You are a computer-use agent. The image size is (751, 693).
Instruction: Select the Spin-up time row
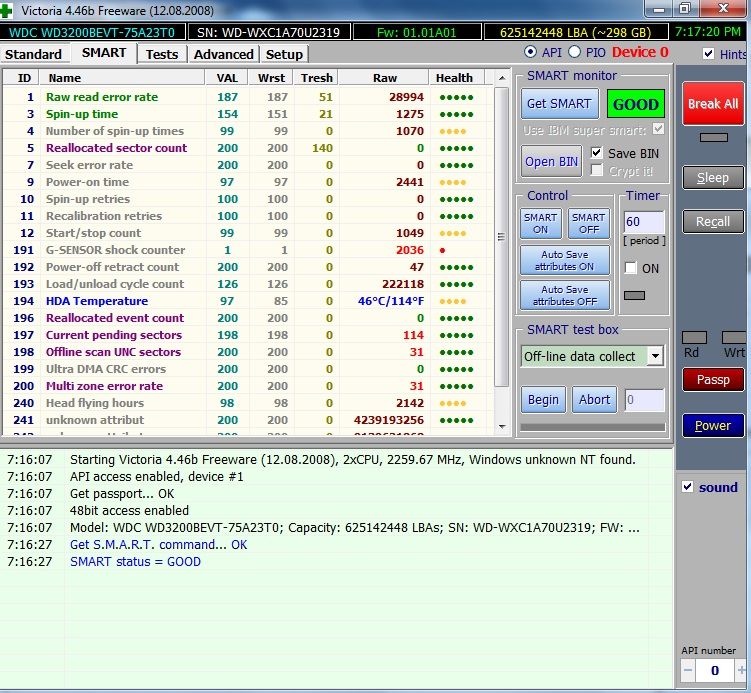click(248, 114)
